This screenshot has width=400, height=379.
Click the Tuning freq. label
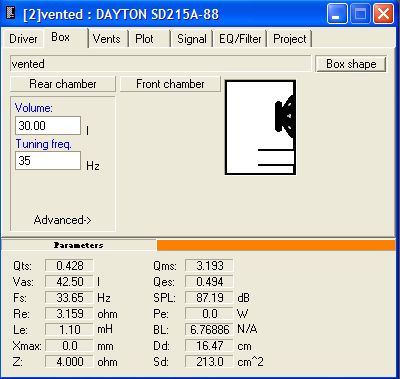(x=44, y=144)
